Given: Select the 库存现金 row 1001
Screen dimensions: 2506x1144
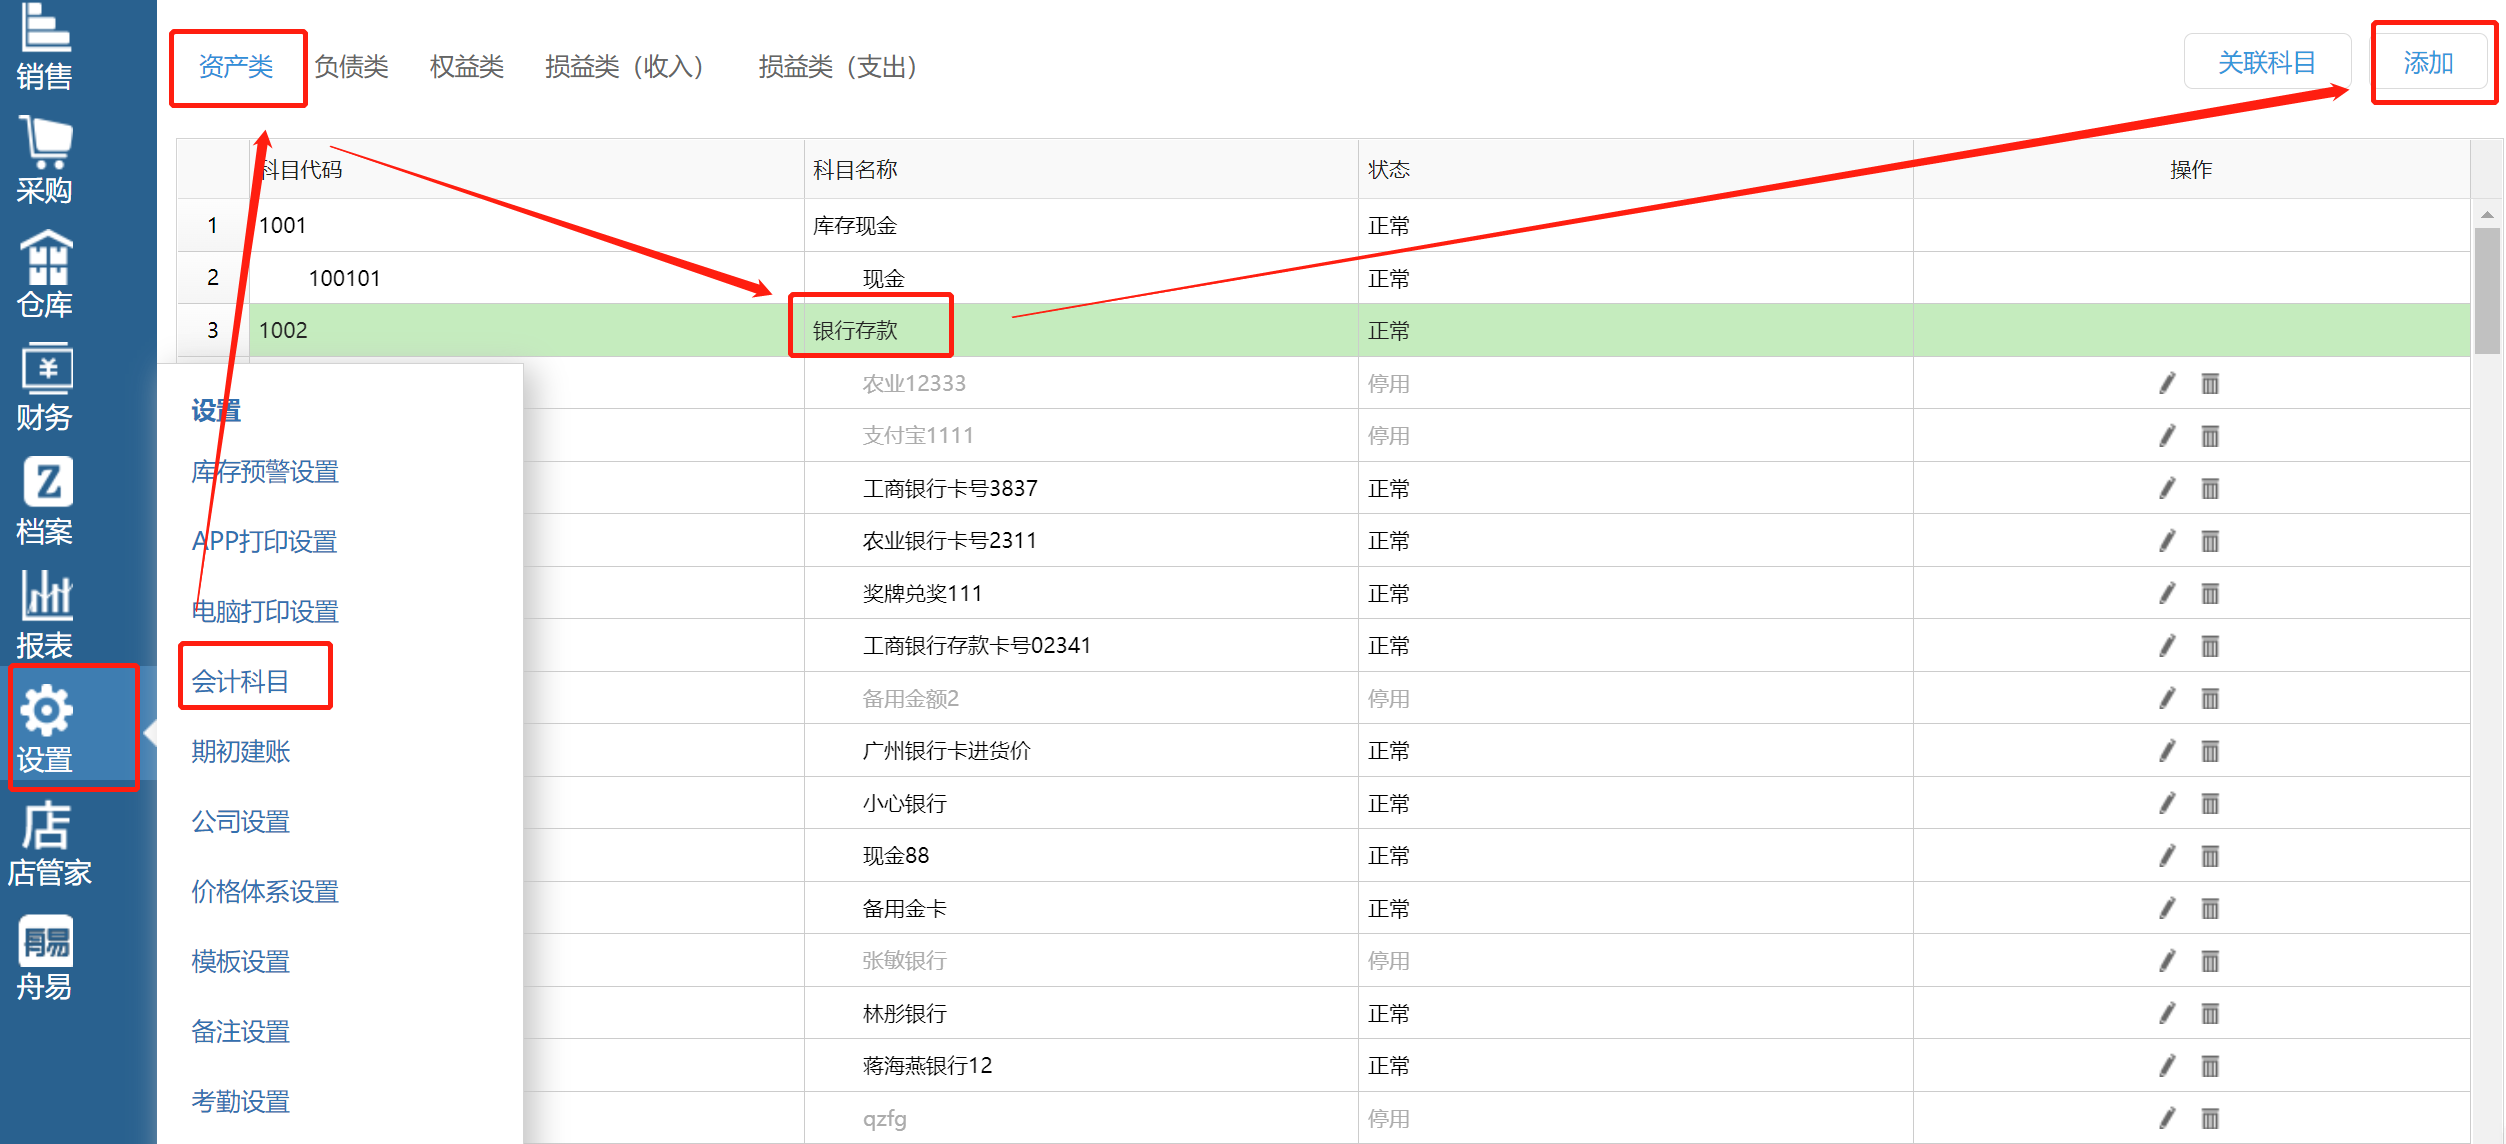Looking at the screenshot, I should (x=1323, y=225).
